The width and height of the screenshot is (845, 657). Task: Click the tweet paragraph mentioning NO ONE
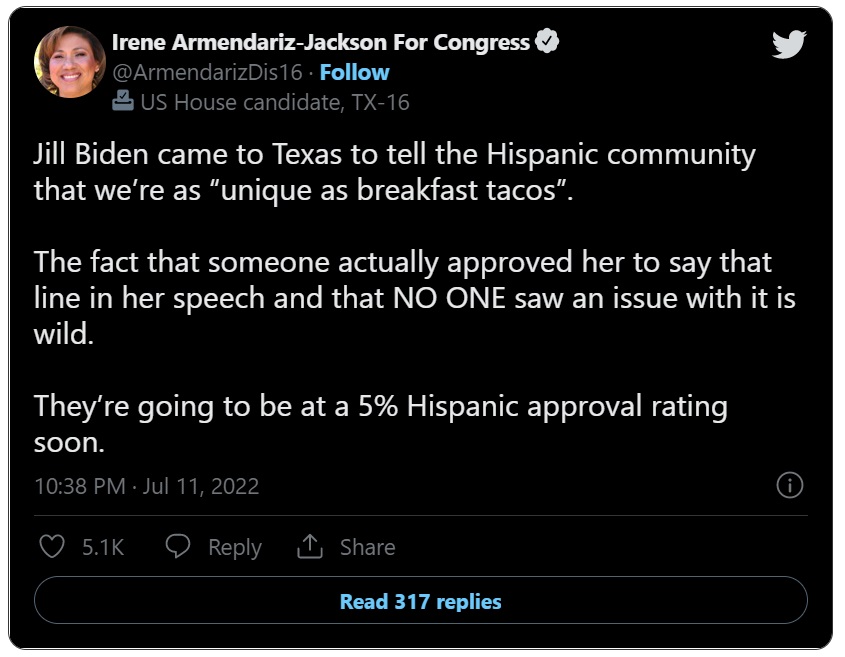[414, 298]
